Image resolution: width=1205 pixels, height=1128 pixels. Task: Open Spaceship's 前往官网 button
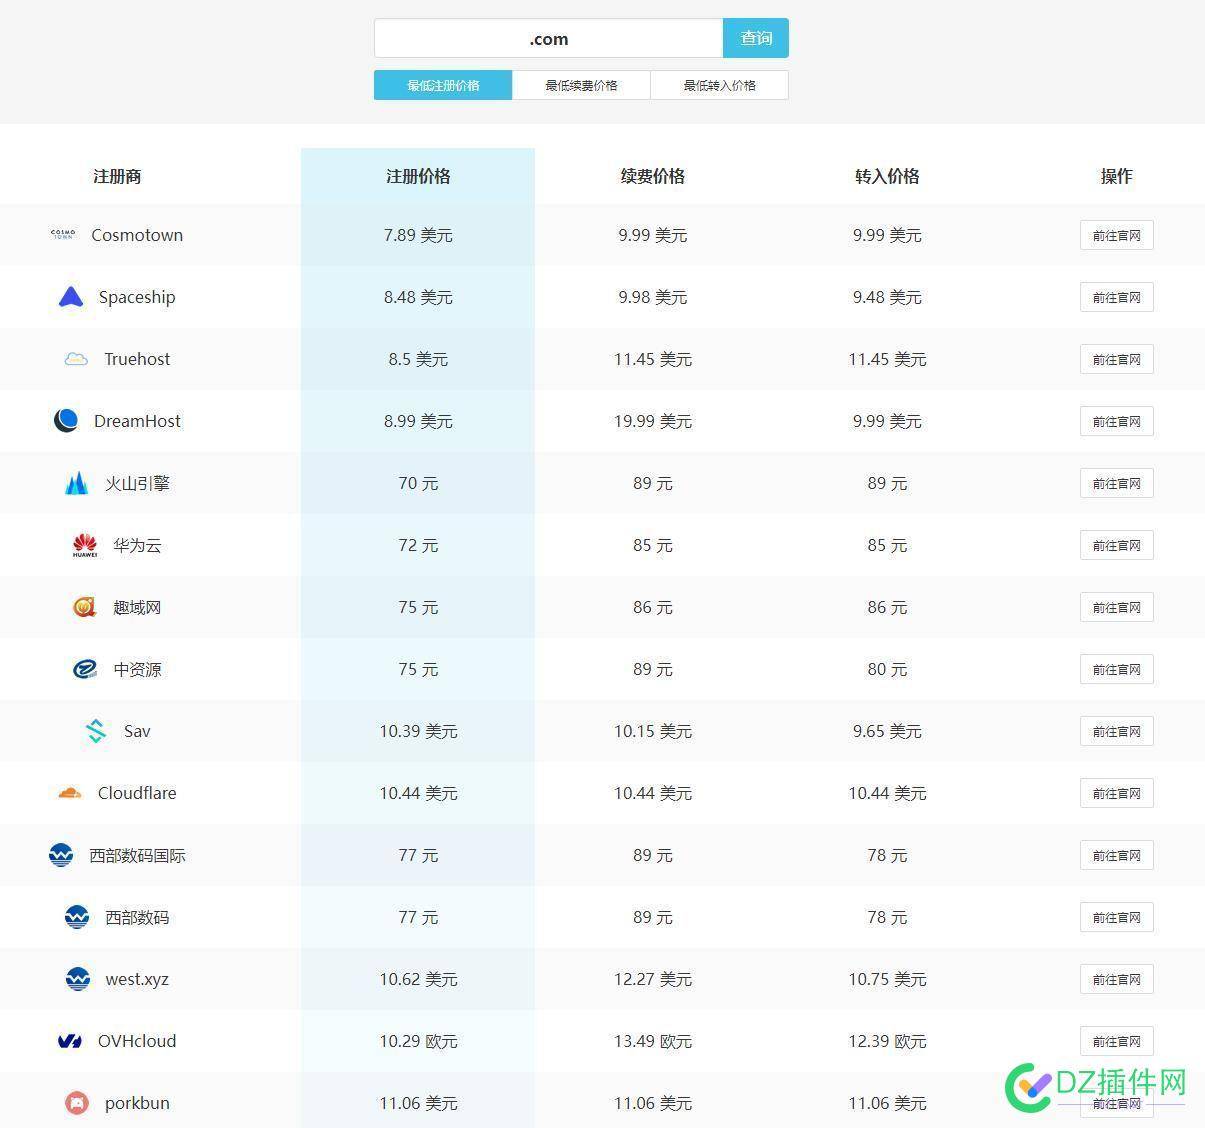[x=1116, y=297]
